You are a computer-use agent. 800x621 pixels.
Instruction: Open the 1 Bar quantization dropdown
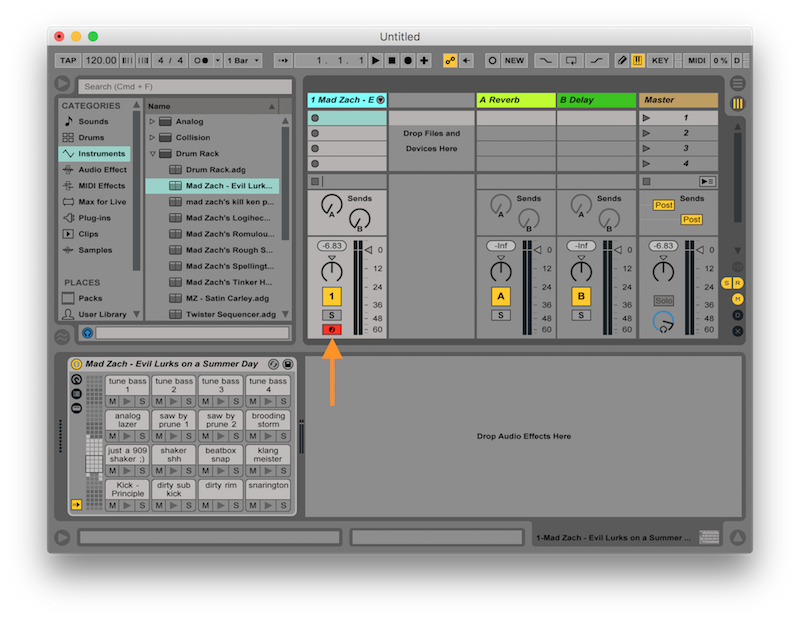coord(242,61)
